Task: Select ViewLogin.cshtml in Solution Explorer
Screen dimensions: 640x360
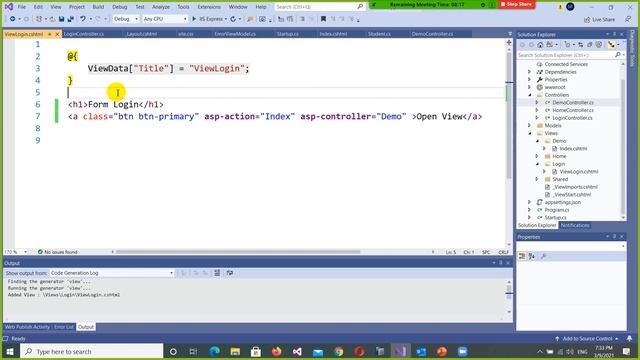Action: (x=578, y=172)
